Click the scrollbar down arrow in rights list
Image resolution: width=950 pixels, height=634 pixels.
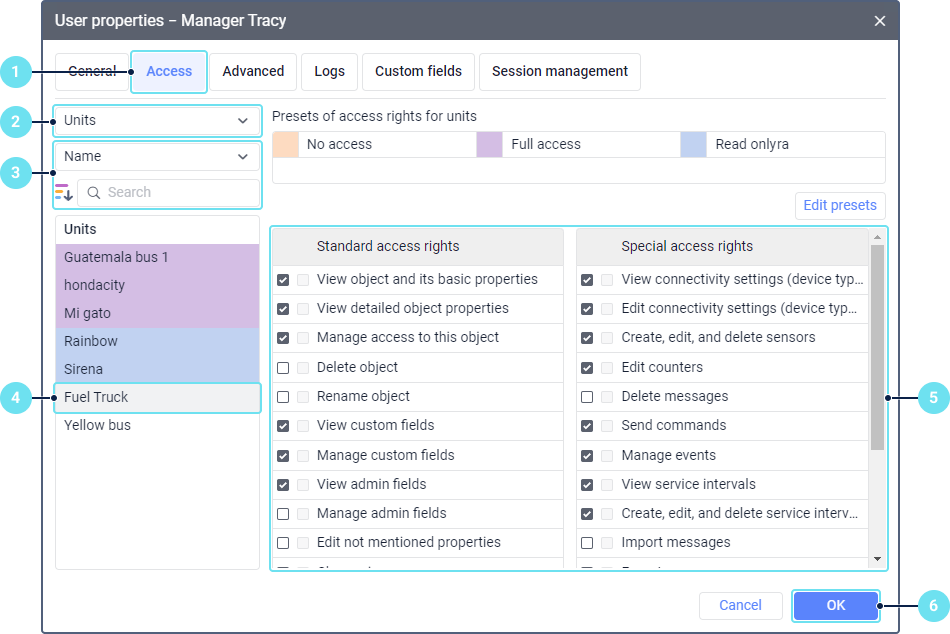(x=877, y=559)
